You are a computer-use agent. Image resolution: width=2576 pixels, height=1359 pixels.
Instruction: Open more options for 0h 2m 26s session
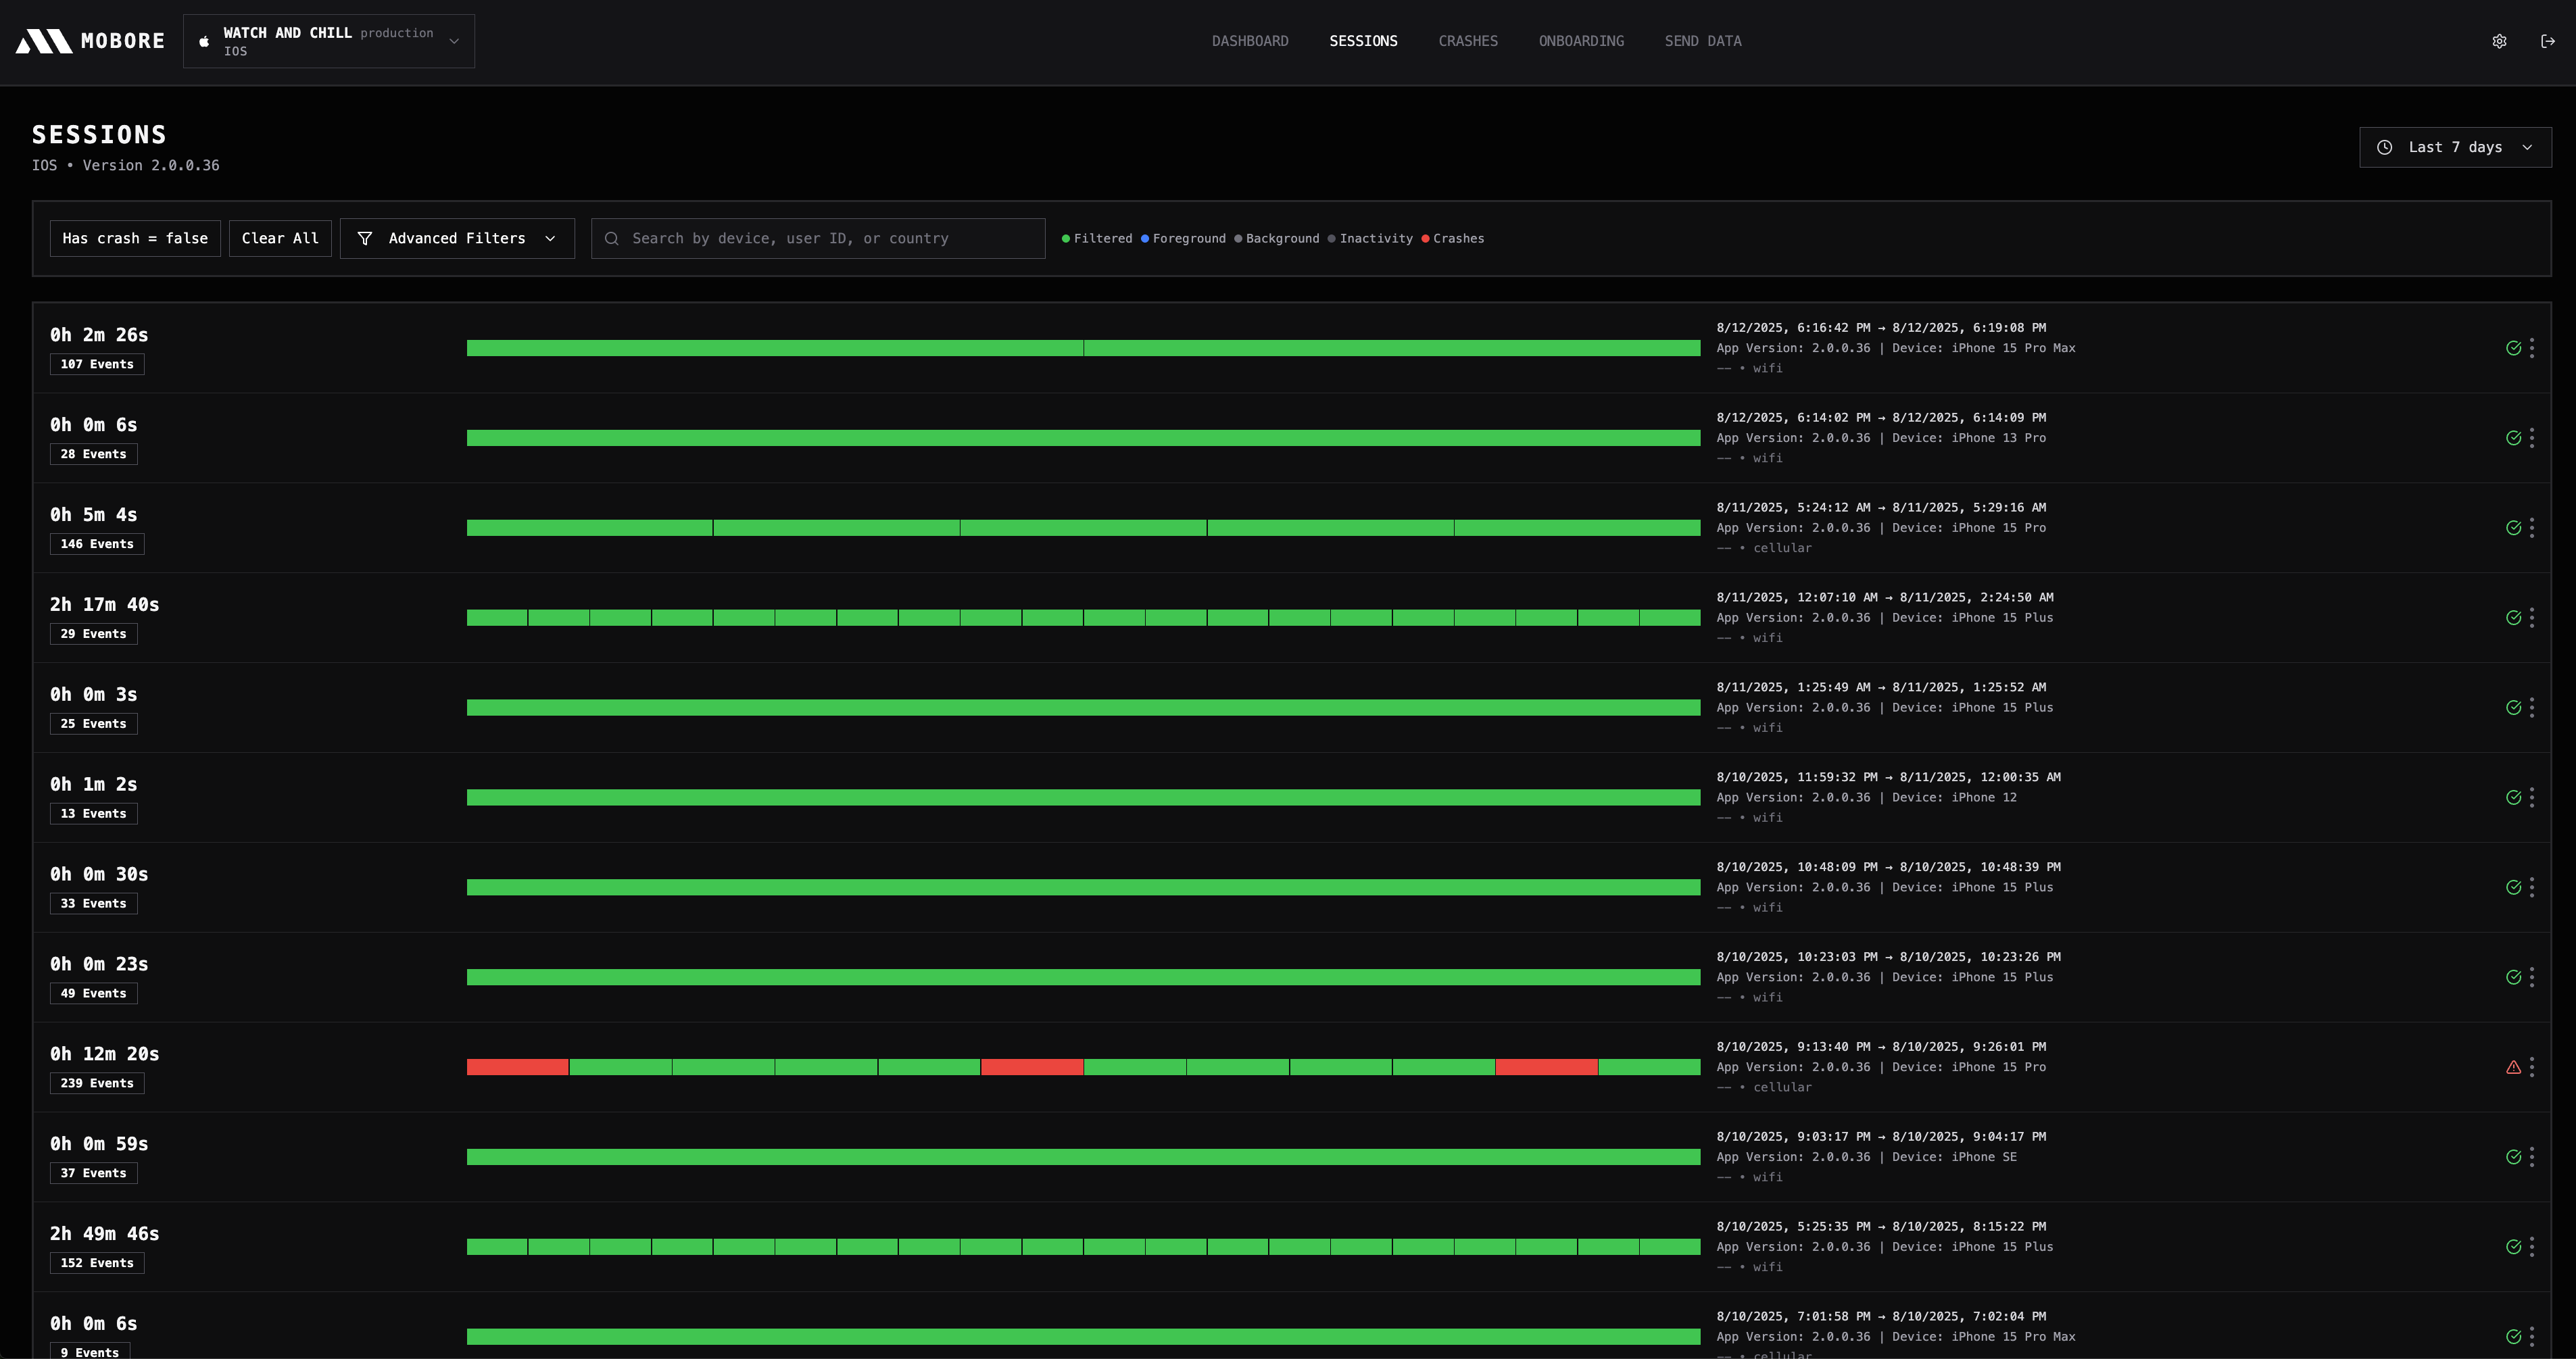click(x=2532, y=348)
